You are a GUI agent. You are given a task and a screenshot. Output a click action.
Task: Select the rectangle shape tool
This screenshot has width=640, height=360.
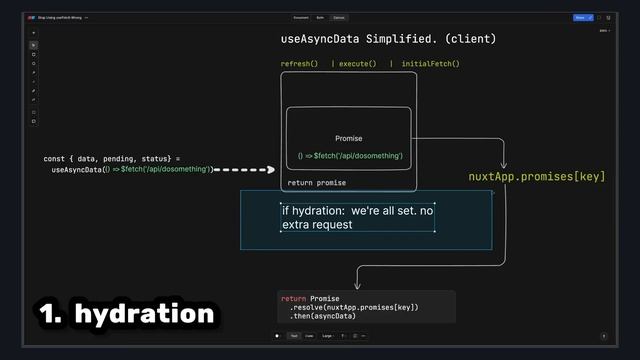33,54
